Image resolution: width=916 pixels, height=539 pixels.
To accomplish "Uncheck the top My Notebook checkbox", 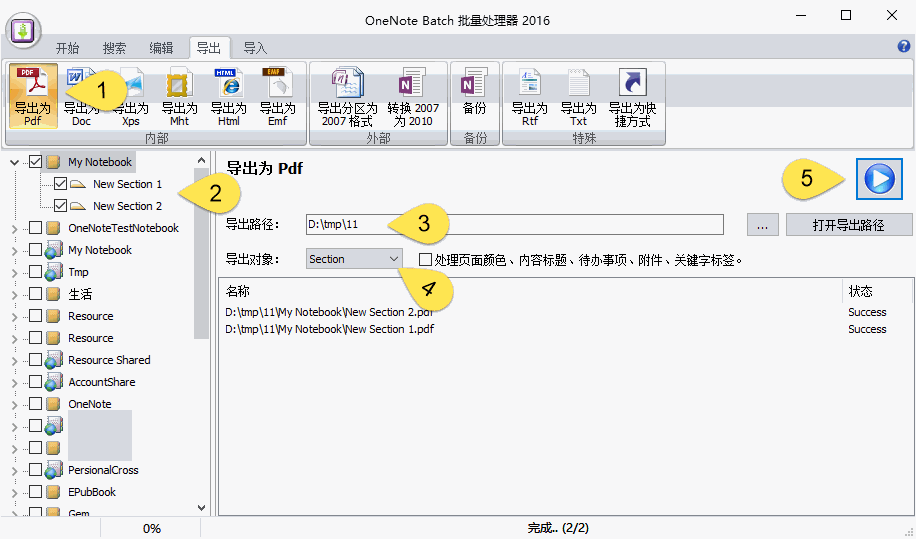I will click(36, 162).
